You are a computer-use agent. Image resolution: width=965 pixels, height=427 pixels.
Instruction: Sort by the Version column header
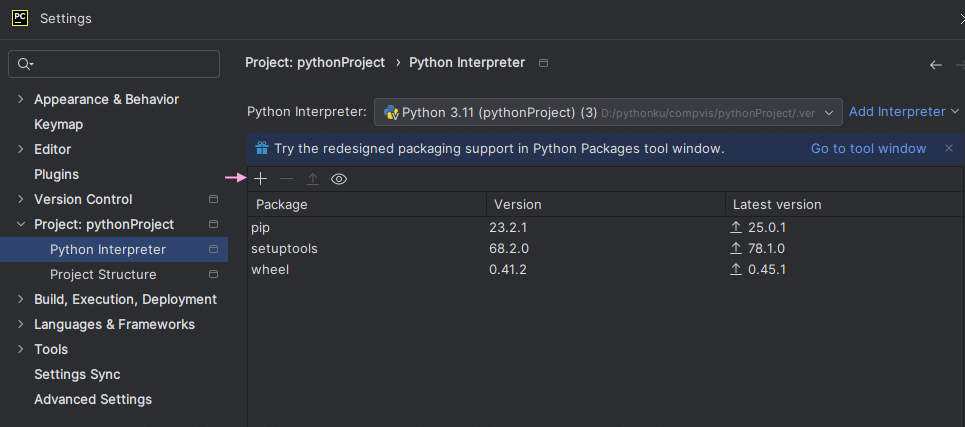click(x=606, y=204)
